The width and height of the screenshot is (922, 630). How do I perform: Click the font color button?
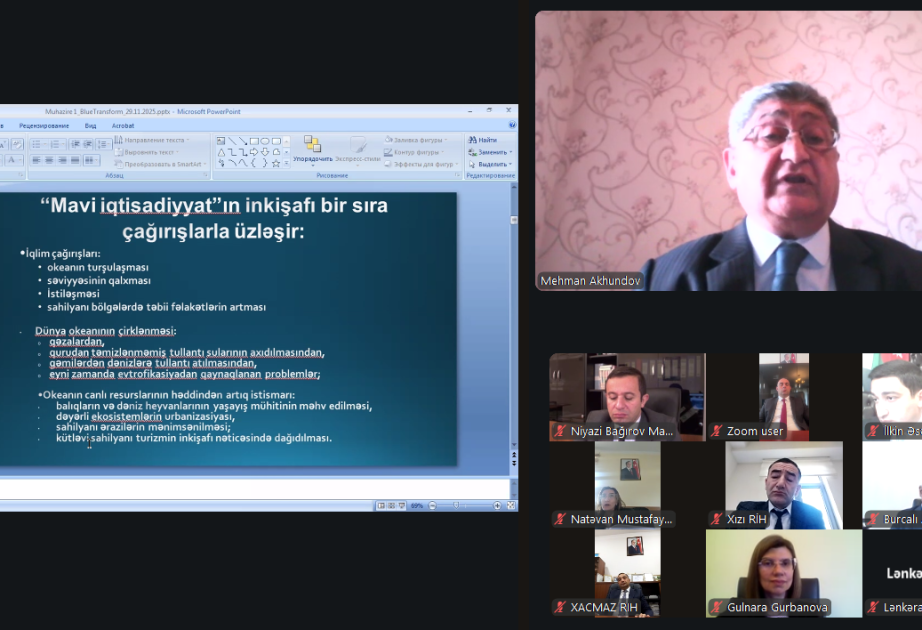pyautogui.click(x=14, y=161)
